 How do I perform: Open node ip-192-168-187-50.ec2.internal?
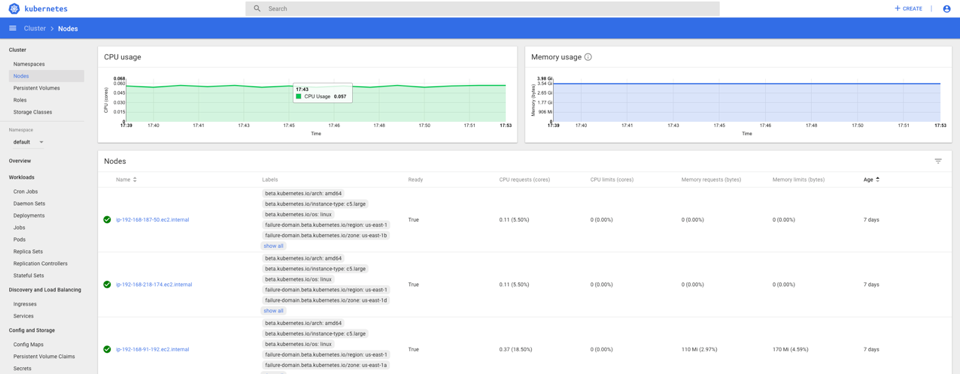(152, 219)
